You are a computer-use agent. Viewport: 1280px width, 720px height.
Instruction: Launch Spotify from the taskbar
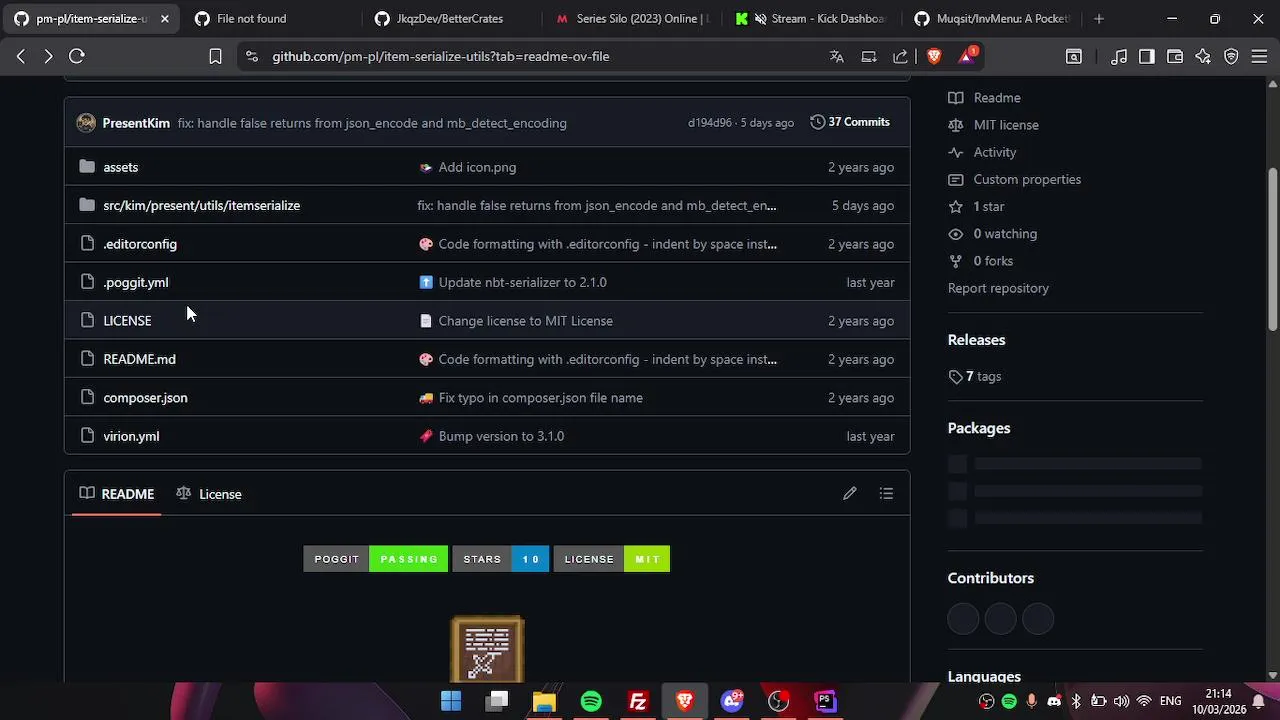coord(591,702)
